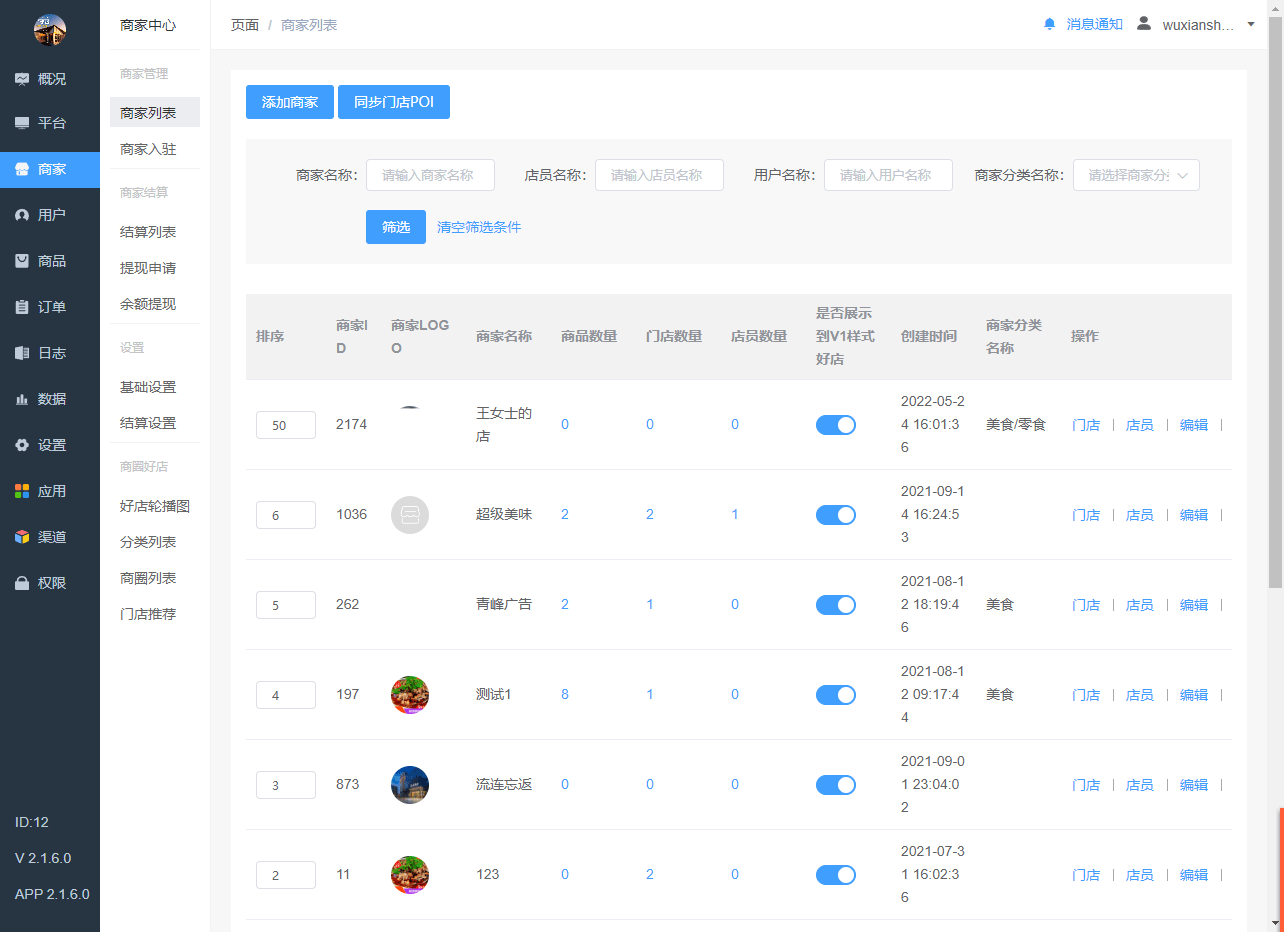This screenshot has width=1284, height=932.
Task: Open the 权限 lock icon
Action: coord(22,583)
